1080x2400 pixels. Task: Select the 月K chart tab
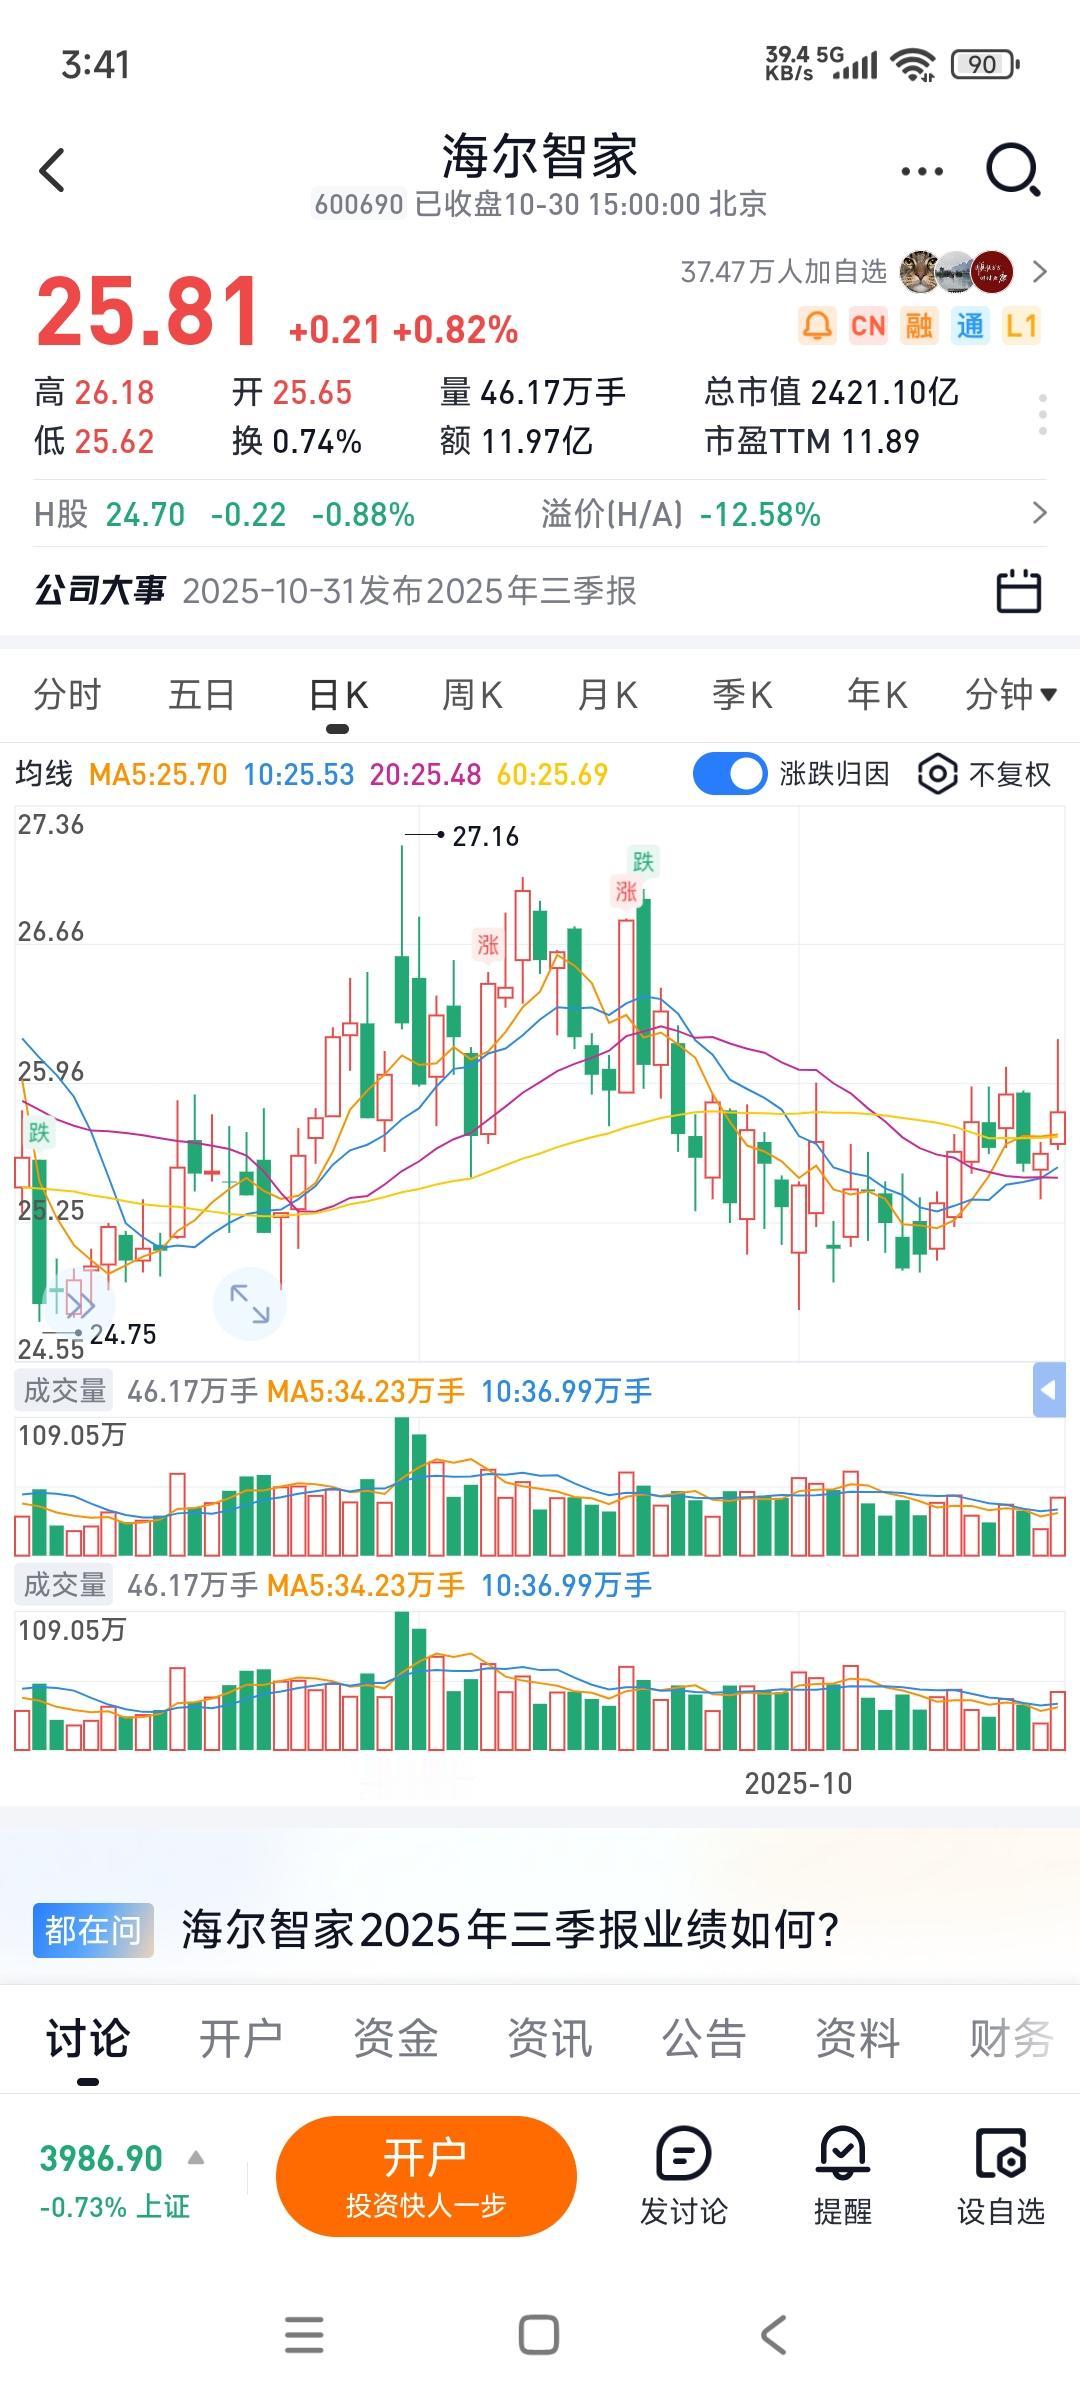[608, 694]
